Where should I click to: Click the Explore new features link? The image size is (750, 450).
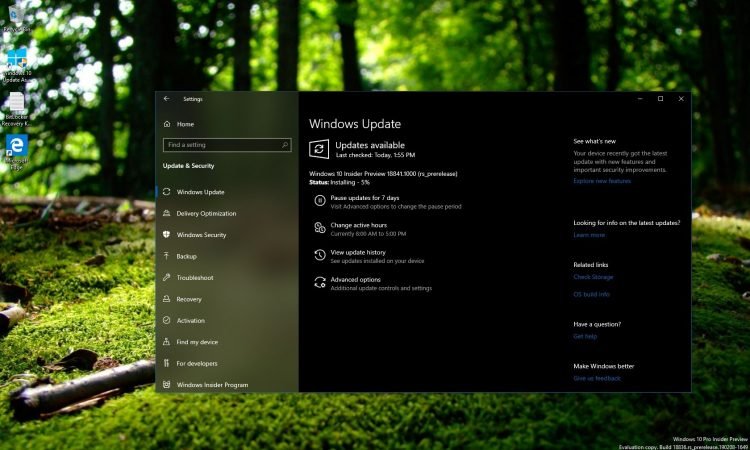click(602, 181)
